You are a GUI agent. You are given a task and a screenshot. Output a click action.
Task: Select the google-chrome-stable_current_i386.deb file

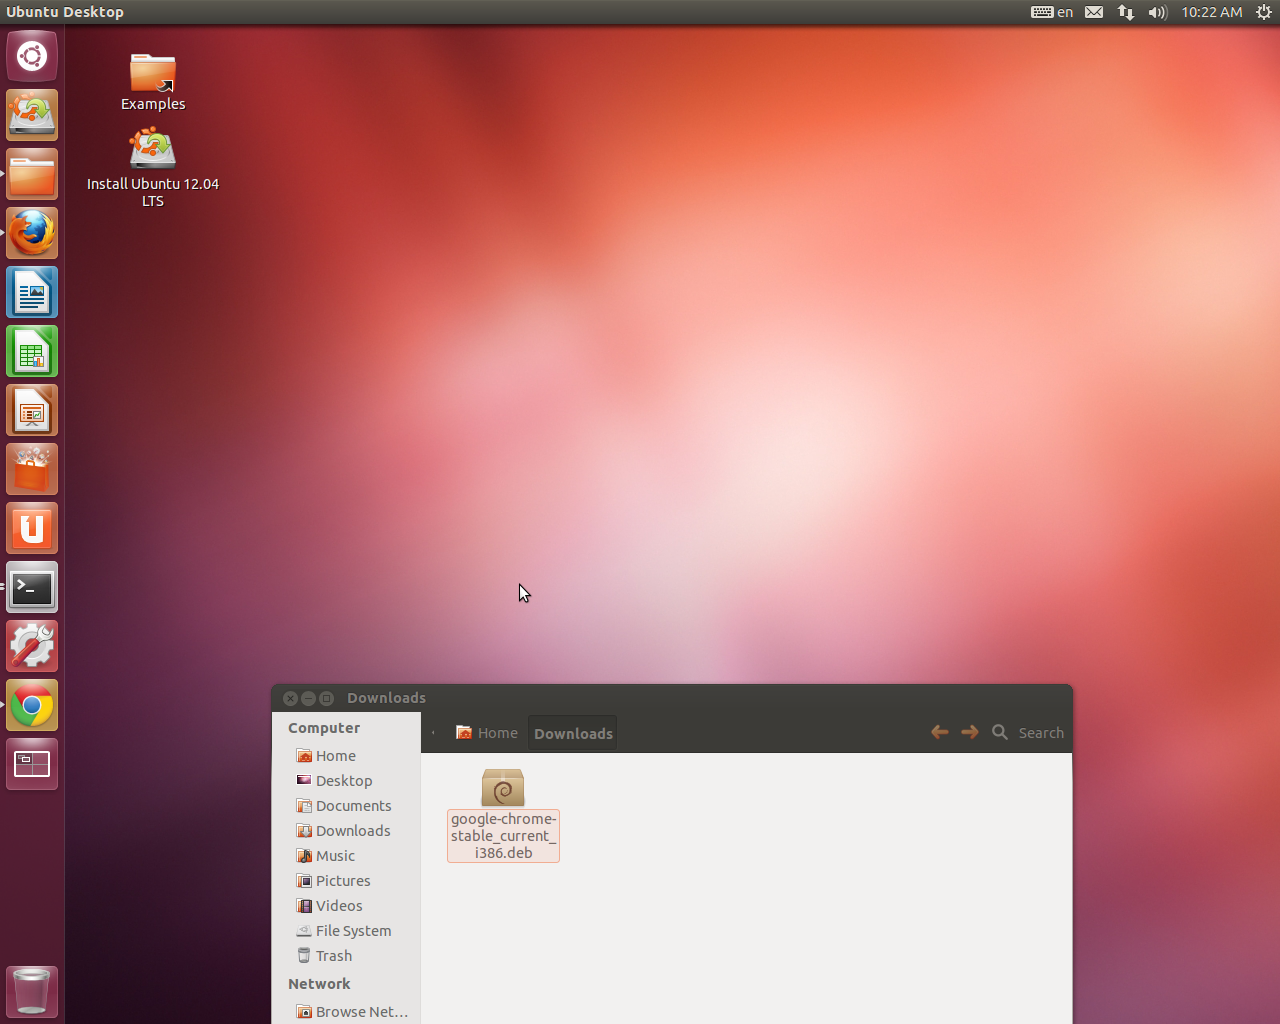click(503, 815)
